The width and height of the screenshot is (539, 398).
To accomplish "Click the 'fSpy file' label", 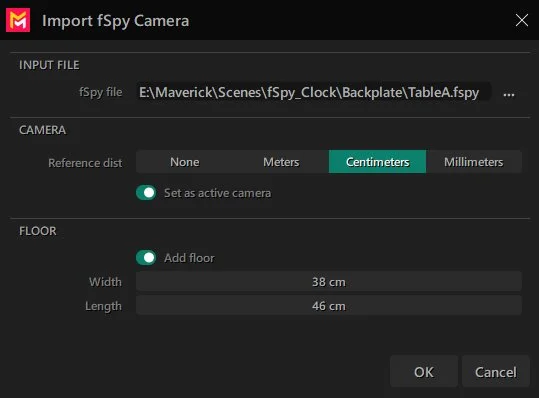I will [x=101, y=92].
